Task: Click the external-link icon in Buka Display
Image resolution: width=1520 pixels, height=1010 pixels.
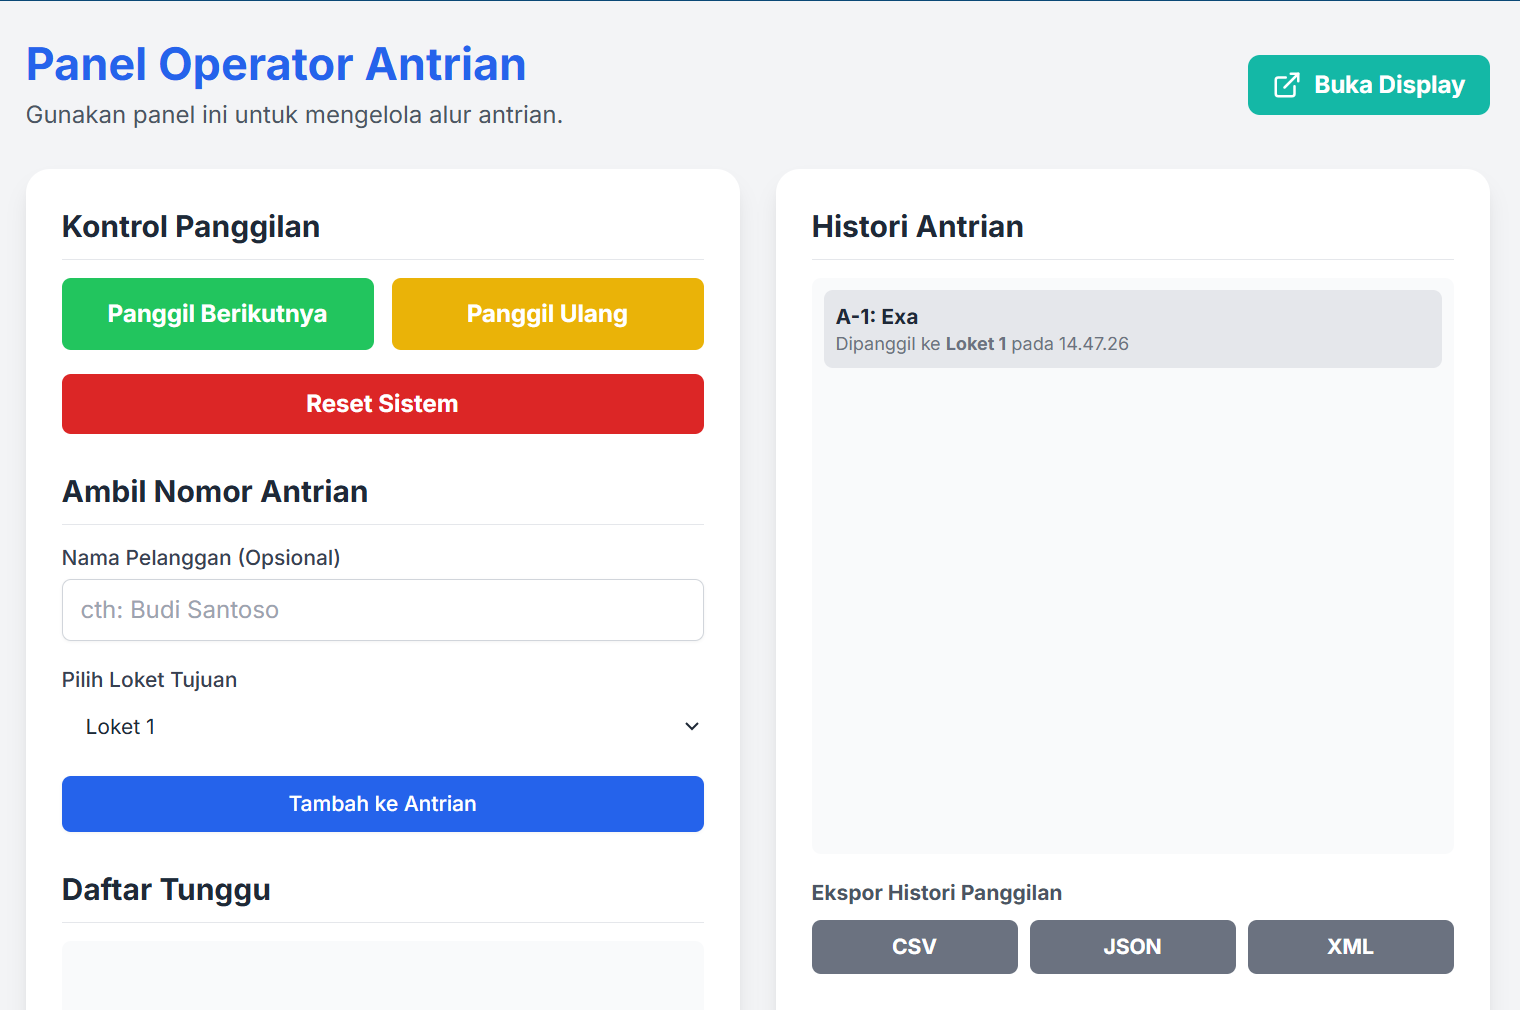Action: tap(1286, 85)
